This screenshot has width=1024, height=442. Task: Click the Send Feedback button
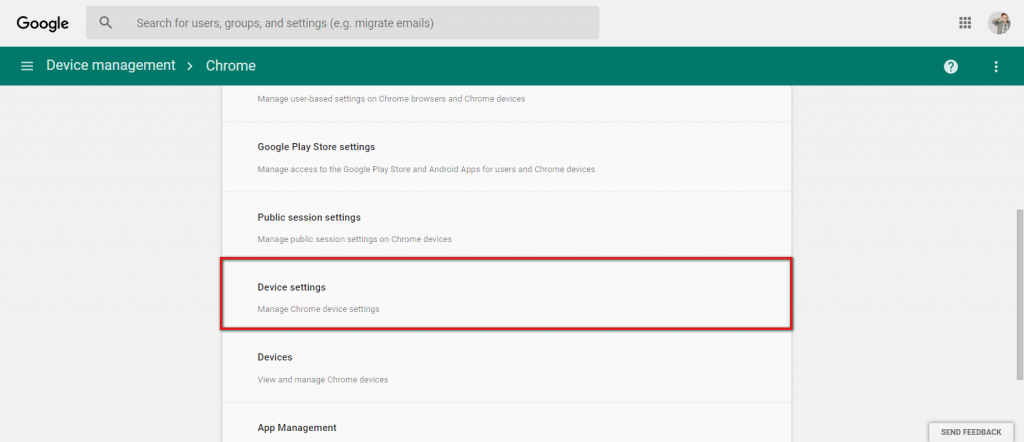click(x=970, y=432)
